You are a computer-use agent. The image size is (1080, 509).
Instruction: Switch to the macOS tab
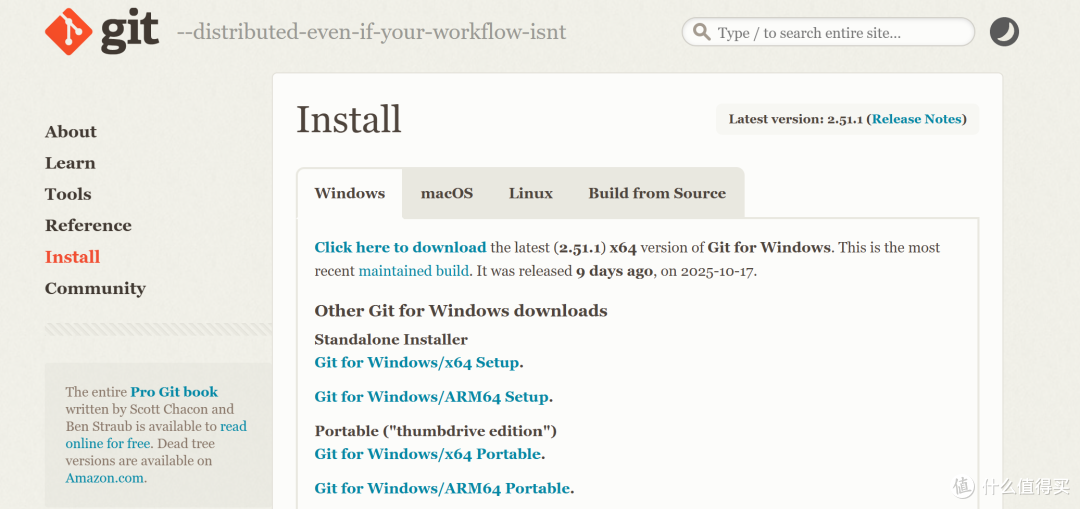click(447, 193)
